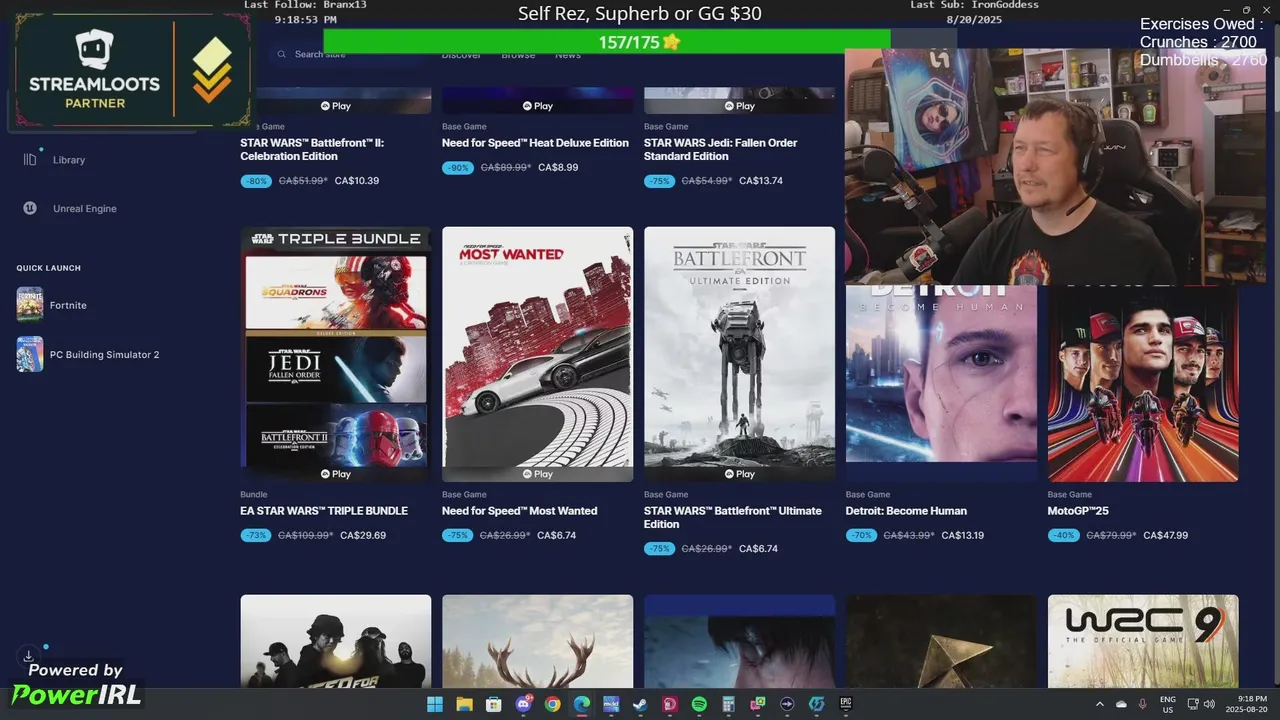The height and width of the screenshot is (720, 1280).
Task: Click the Epic Games Launcher taskbar icon
Action: pos(845,704)
